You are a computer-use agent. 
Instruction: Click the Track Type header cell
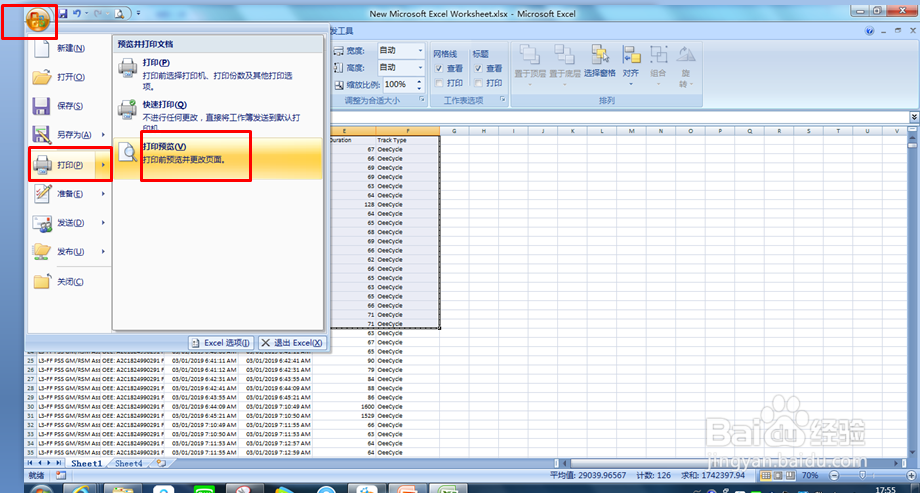[x=408, y=140]
